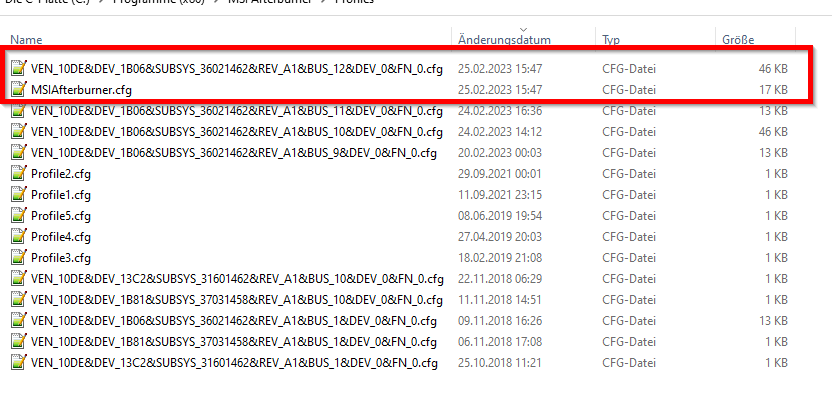The image size is (832, 397).
Task: Click the file icon of MSIAfterburner.cfg
Action: [x=19, y=89]
